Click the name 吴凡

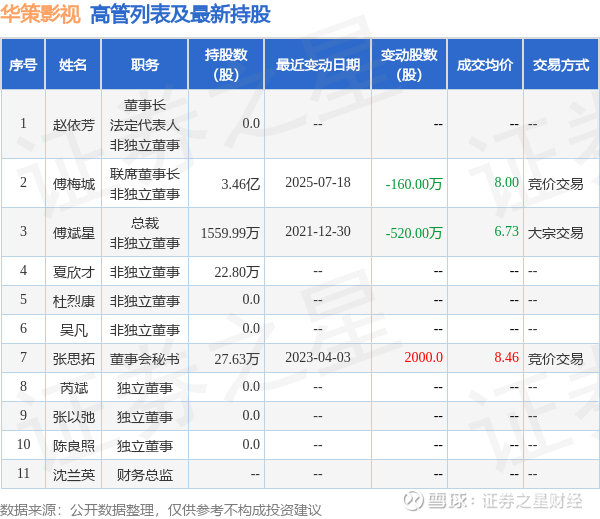click(73, 330)
